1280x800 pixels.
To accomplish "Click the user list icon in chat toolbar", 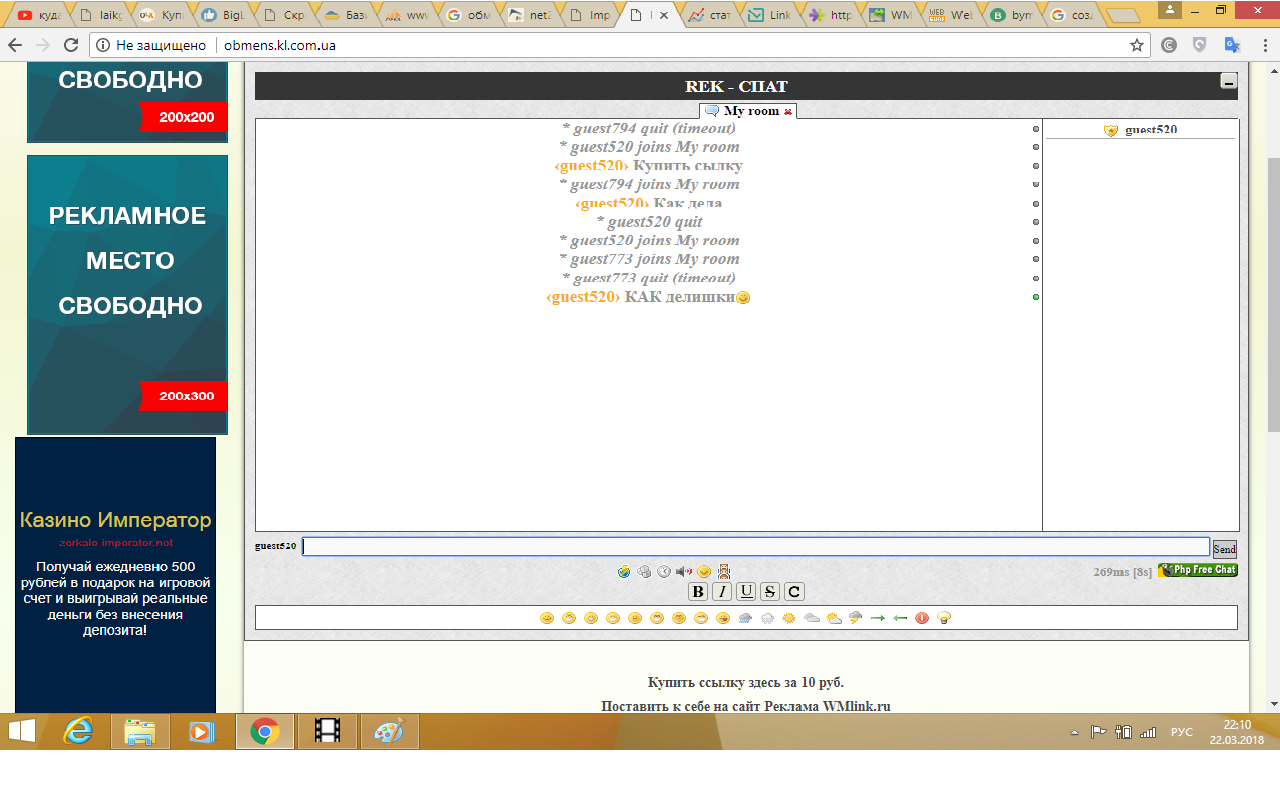I will pos(724,571).
